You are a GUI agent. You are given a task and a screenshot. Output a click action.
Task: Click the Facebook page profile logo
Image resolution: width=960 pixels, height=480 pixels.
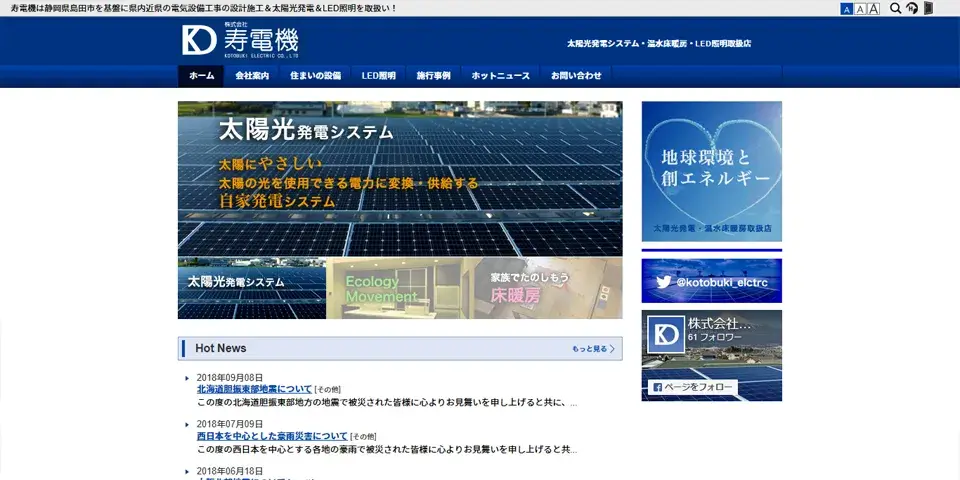[x=666, y=334]
